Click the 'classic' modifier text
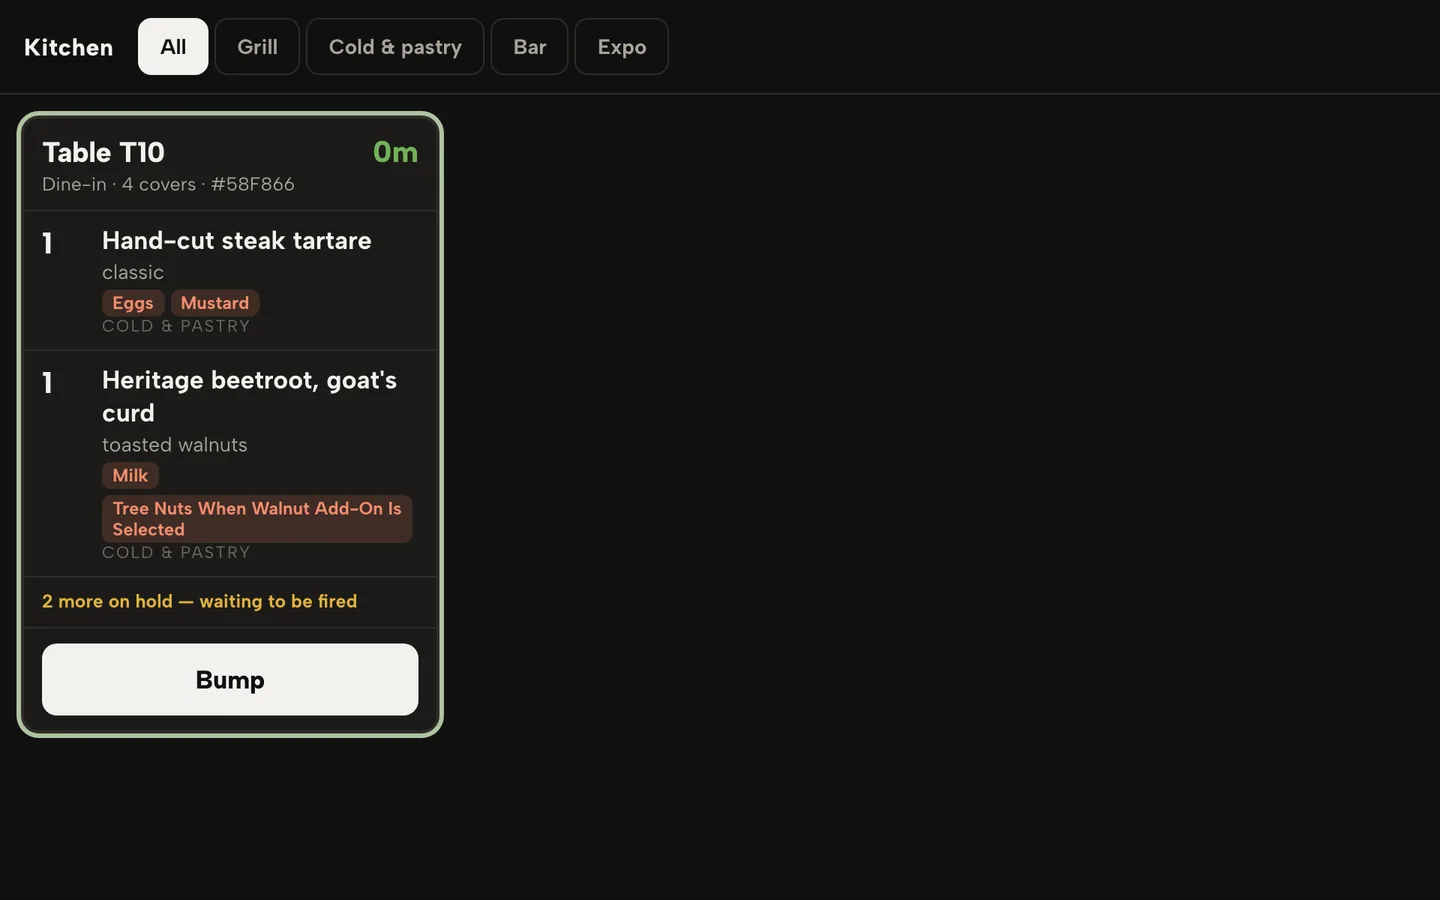 [x=133, y=272]
